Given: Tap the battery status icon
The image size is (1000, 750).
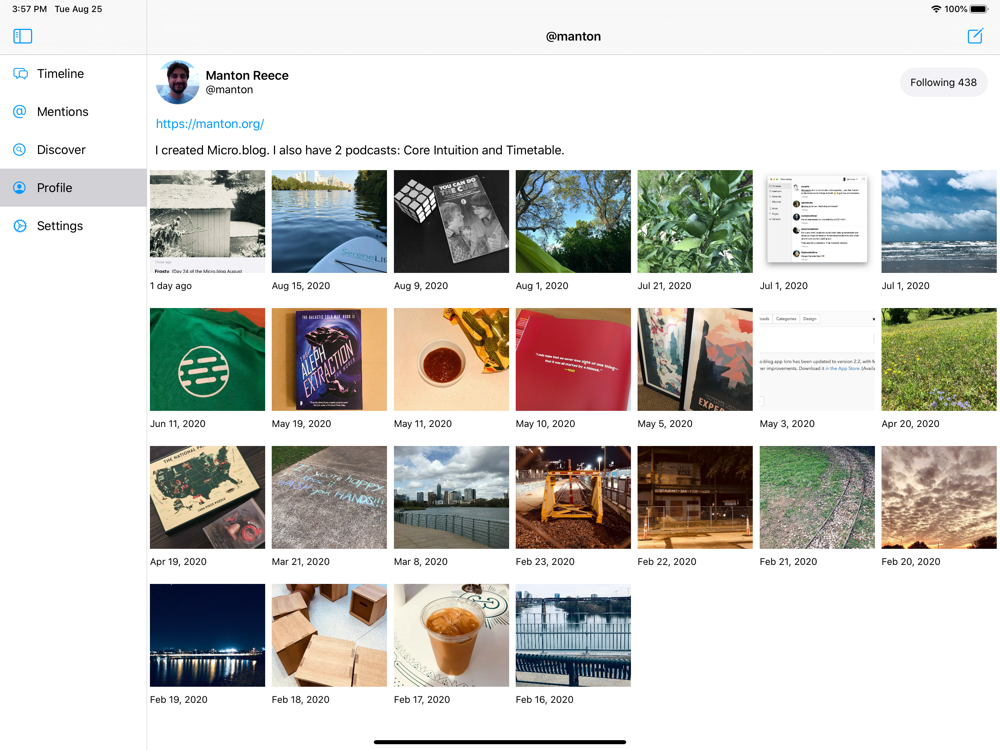Looking at the screenshot, I should pyautogui.click(x=980, y=9).
